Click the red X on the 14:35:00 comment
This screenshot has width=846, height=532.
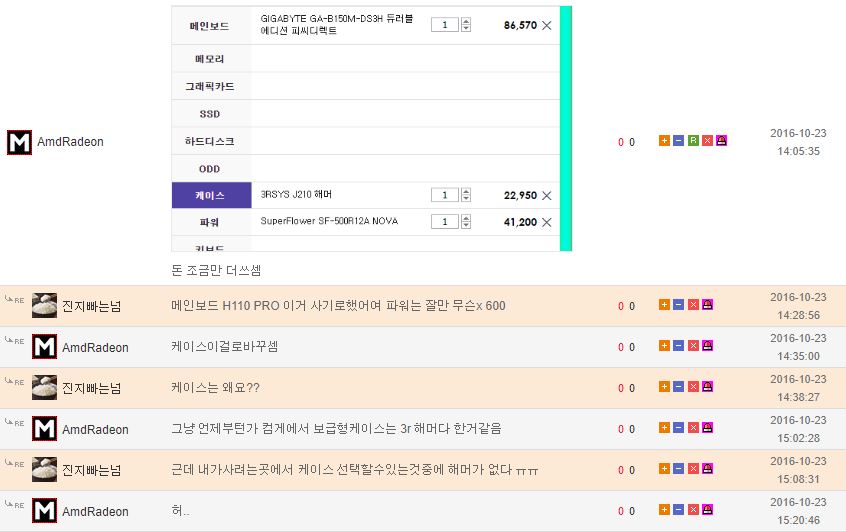click(x=693, y=346)
